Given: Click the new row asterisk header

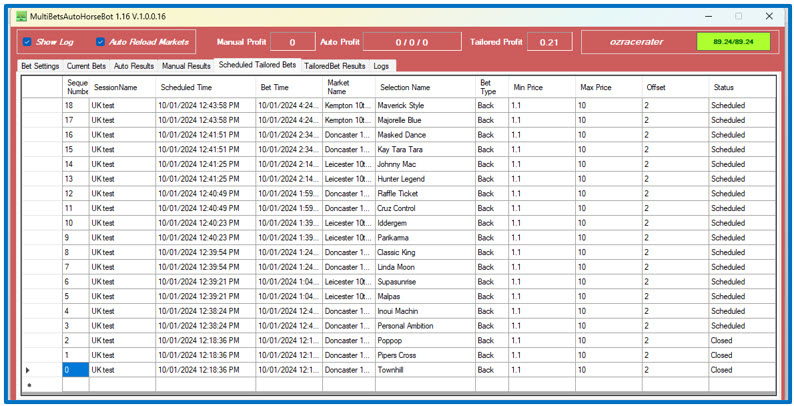Looking at the screenshot, I should 42,385.
